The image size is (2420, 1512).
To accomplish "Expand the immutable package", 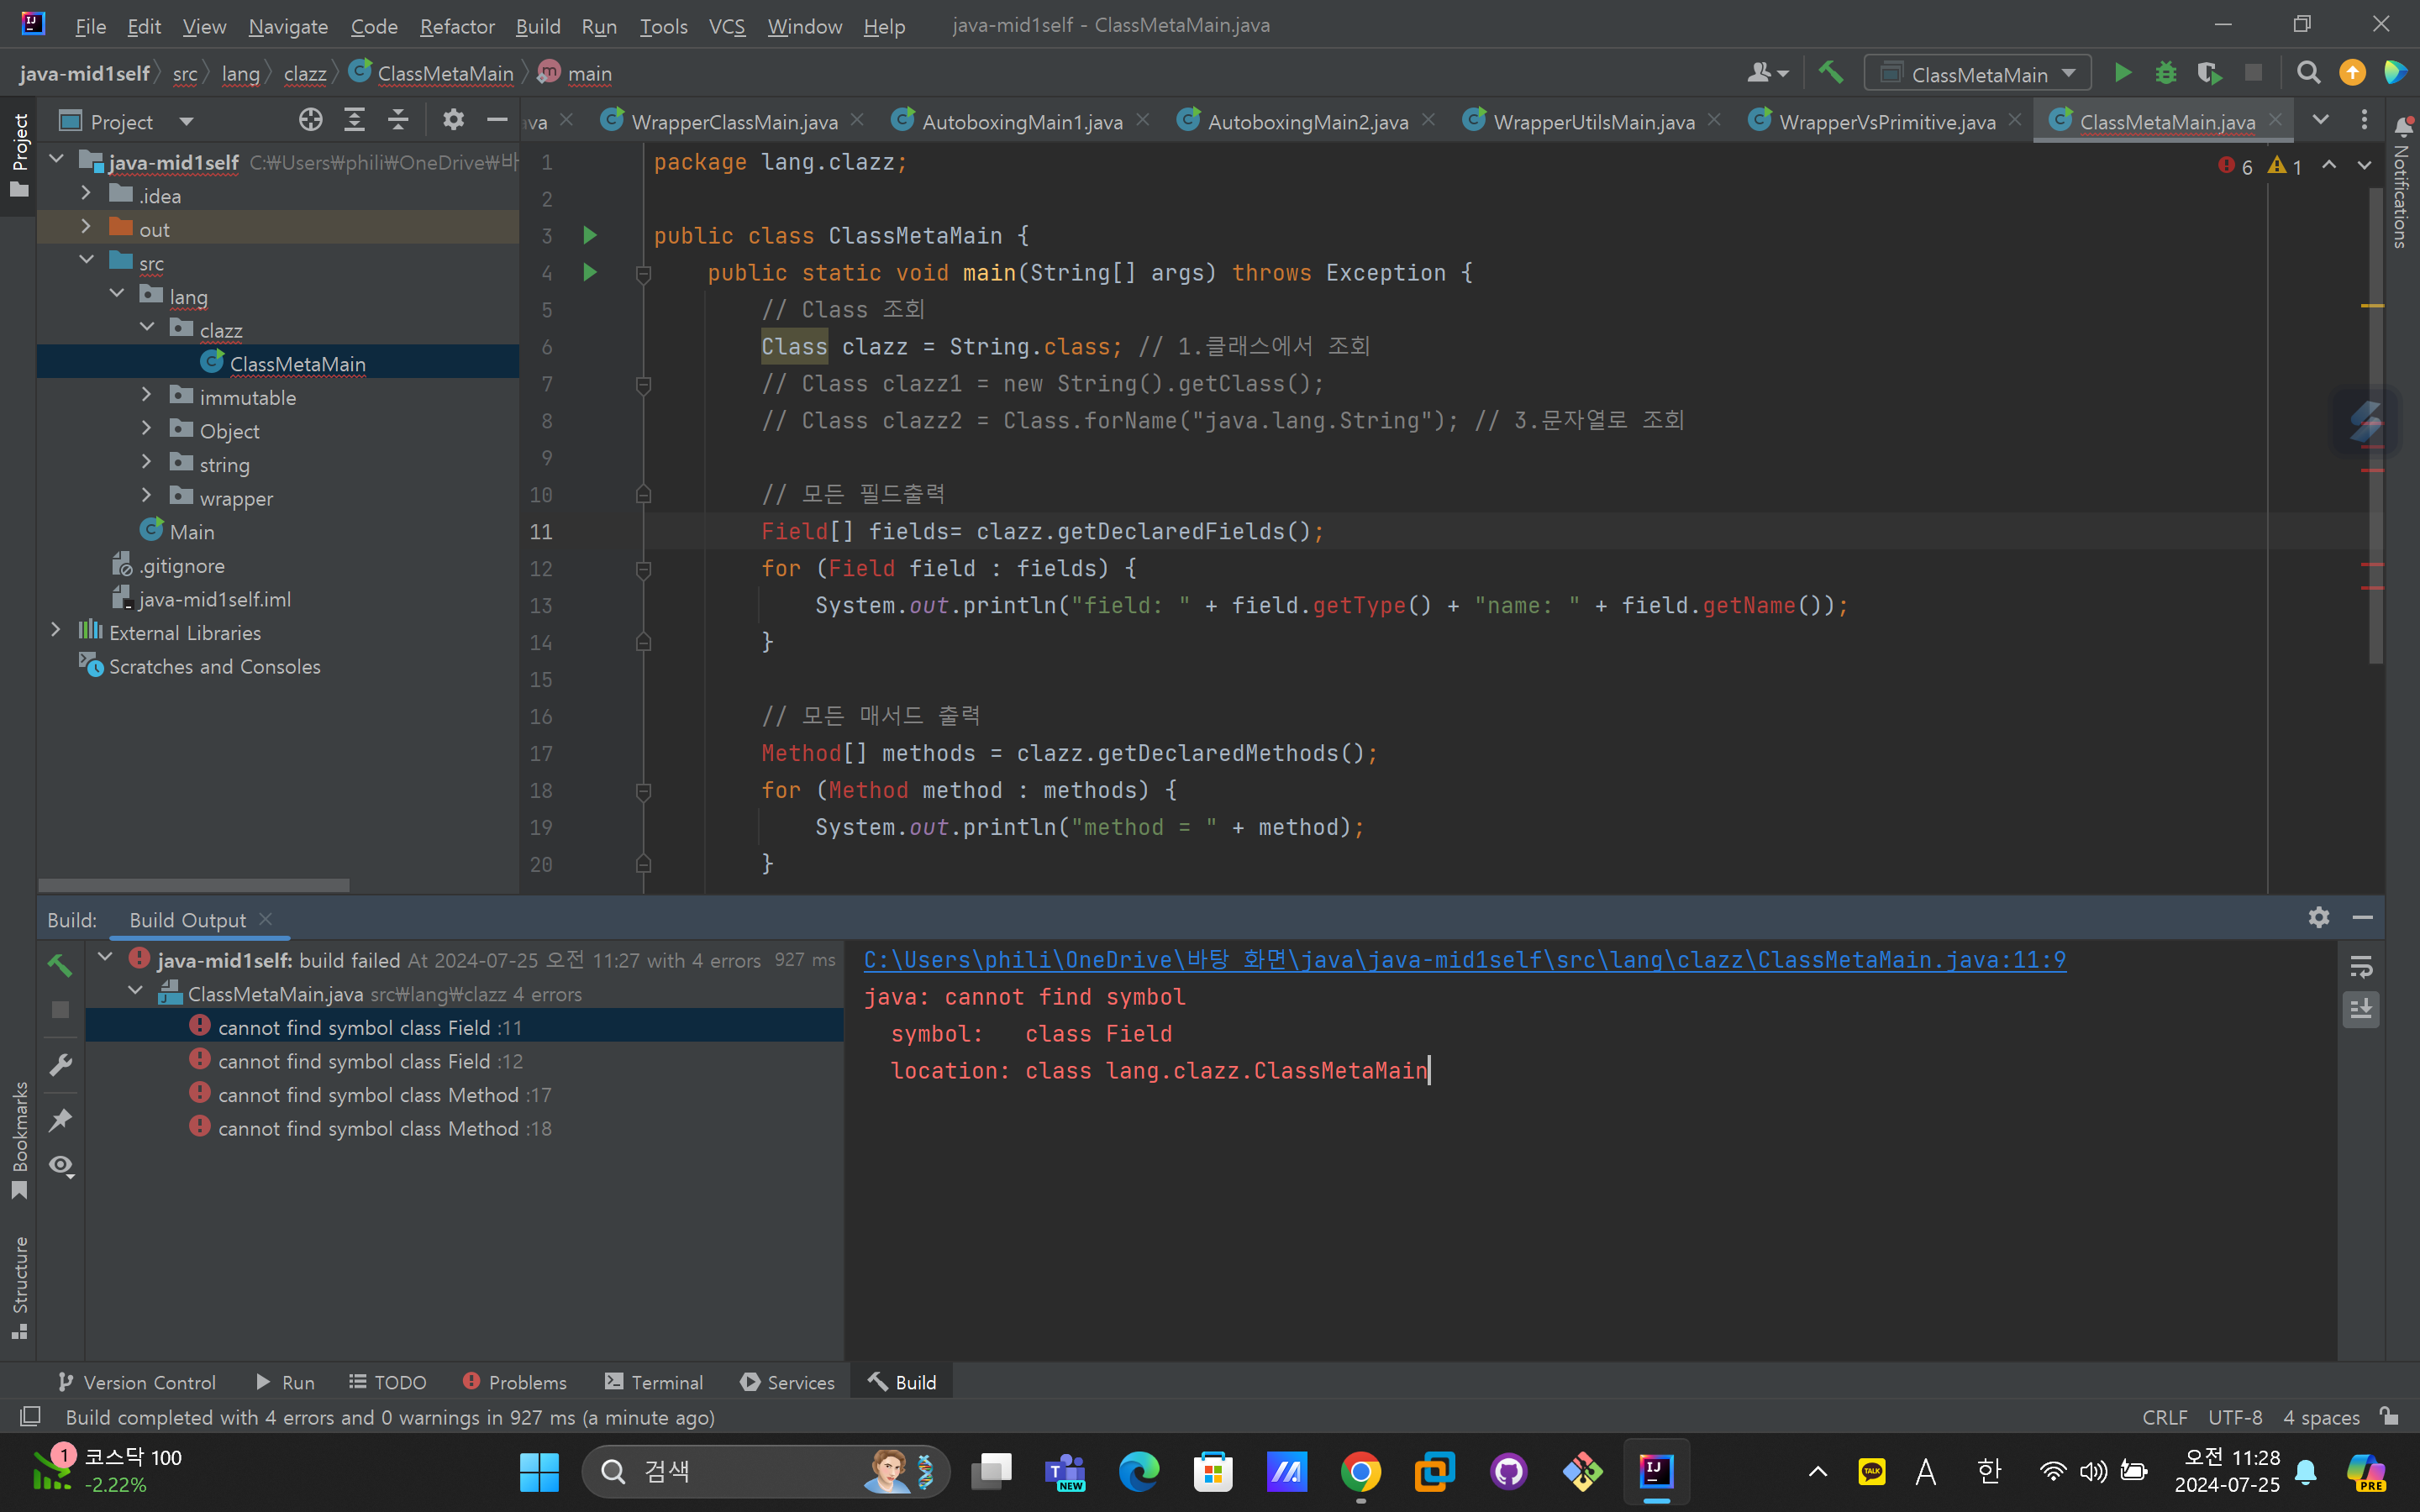I will (147, 396).
